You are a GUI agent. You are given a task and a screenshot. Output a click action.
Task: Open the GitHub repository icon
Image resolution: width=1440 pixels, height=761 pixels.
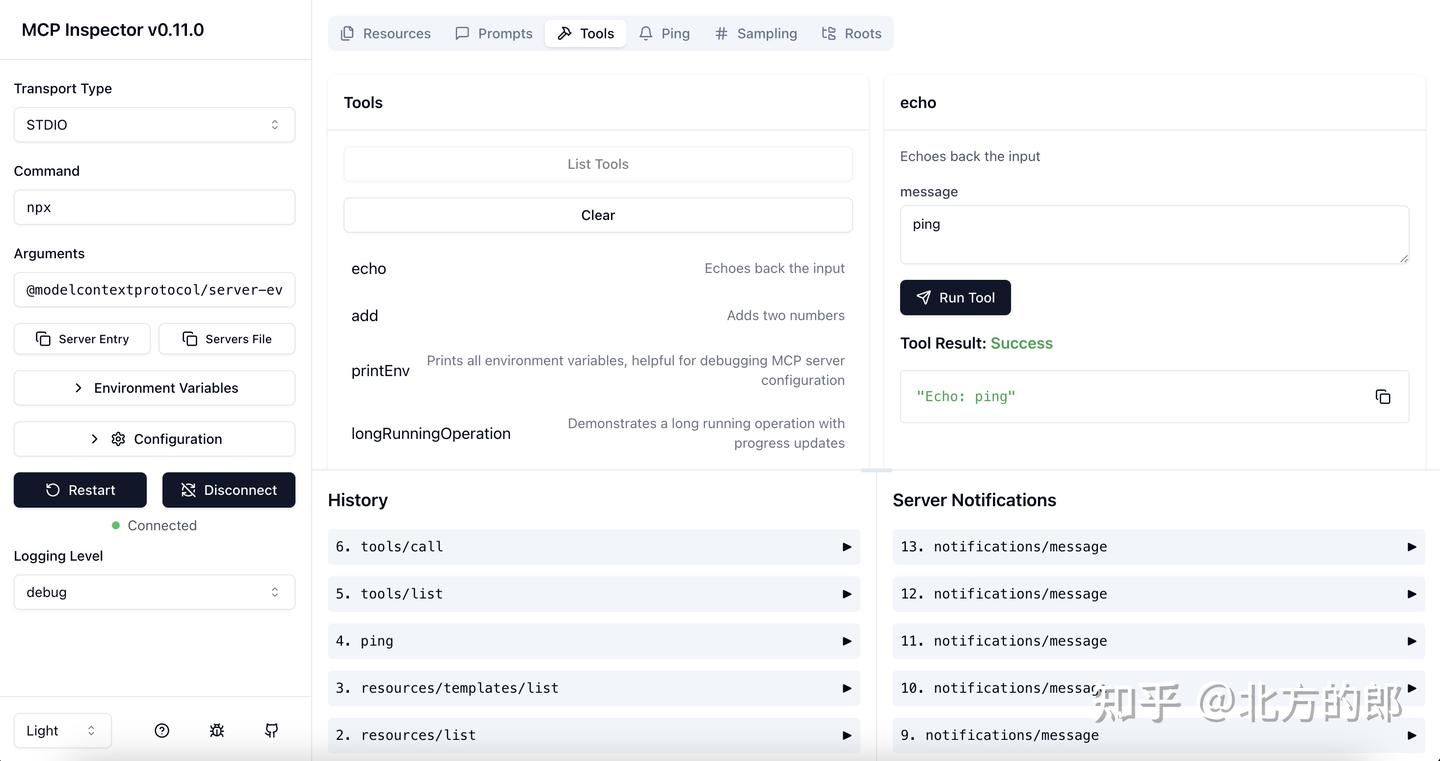click(x=271, y=731)
